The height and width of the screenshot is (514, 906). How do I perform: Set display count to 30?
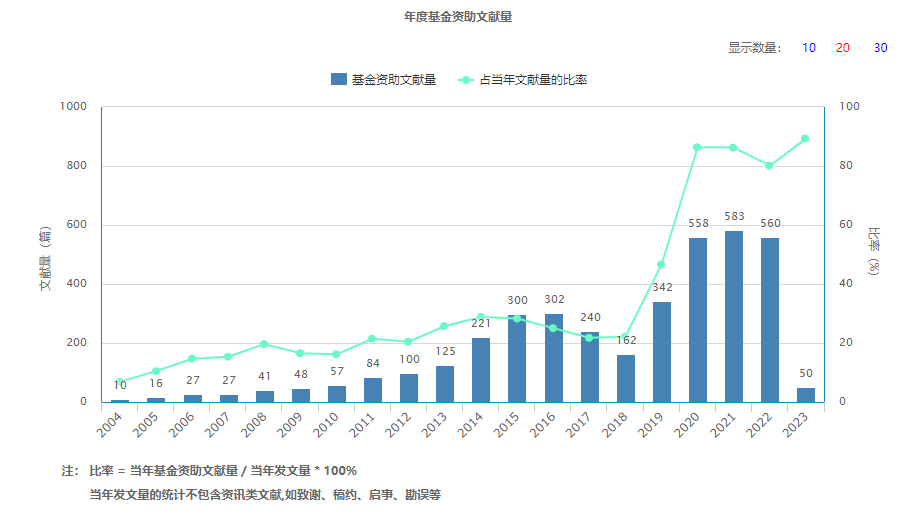(880, 48)
